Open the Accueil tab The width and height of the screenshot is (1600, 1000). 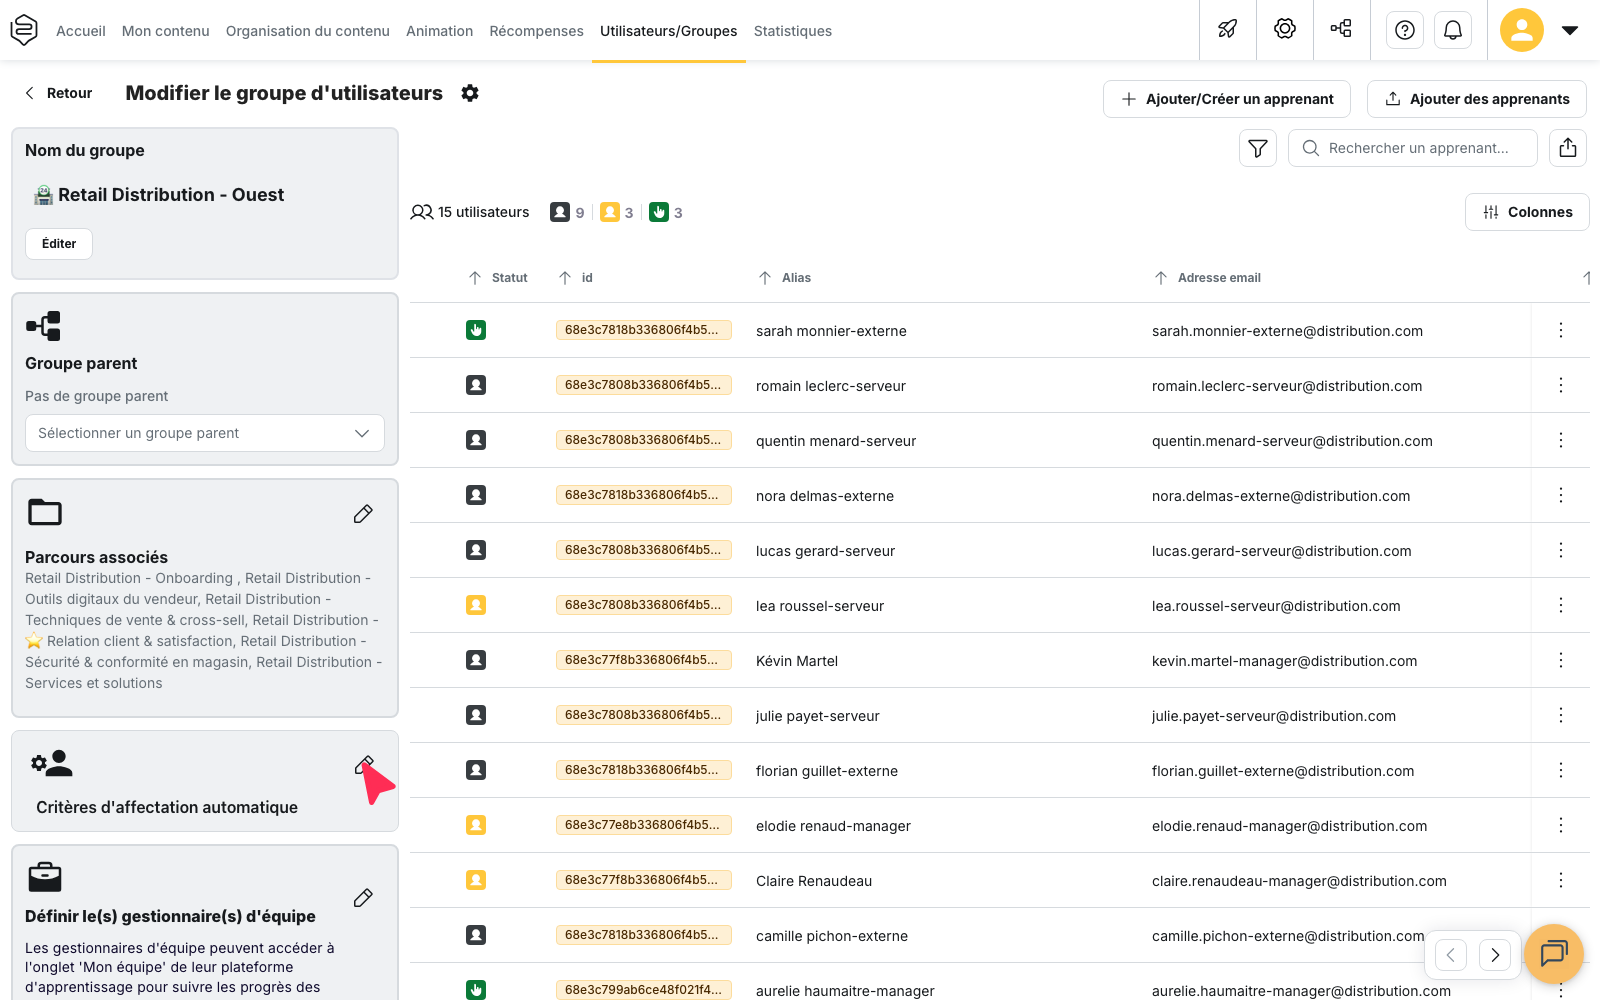click(81, 31)
